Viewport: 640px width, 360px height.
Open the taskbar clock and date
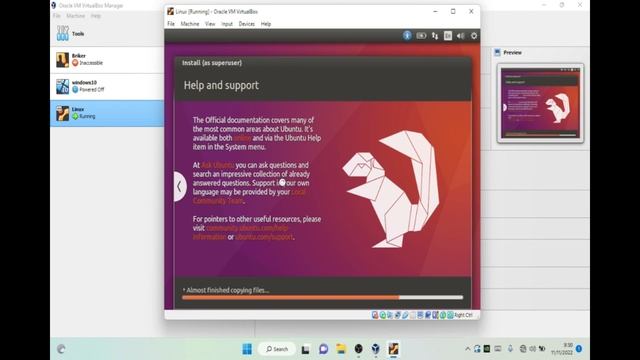click(x=562, y=349)
